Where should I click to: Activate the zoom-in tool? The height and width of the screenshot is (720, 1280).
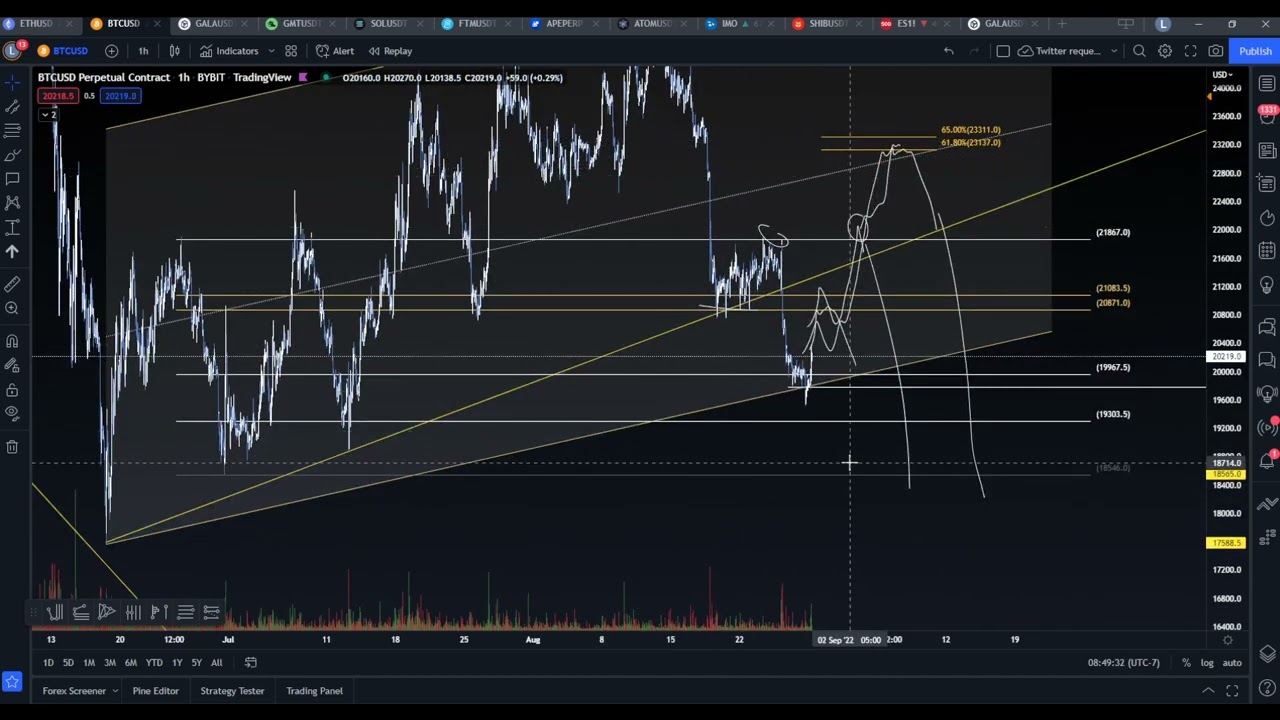(12, 309)
